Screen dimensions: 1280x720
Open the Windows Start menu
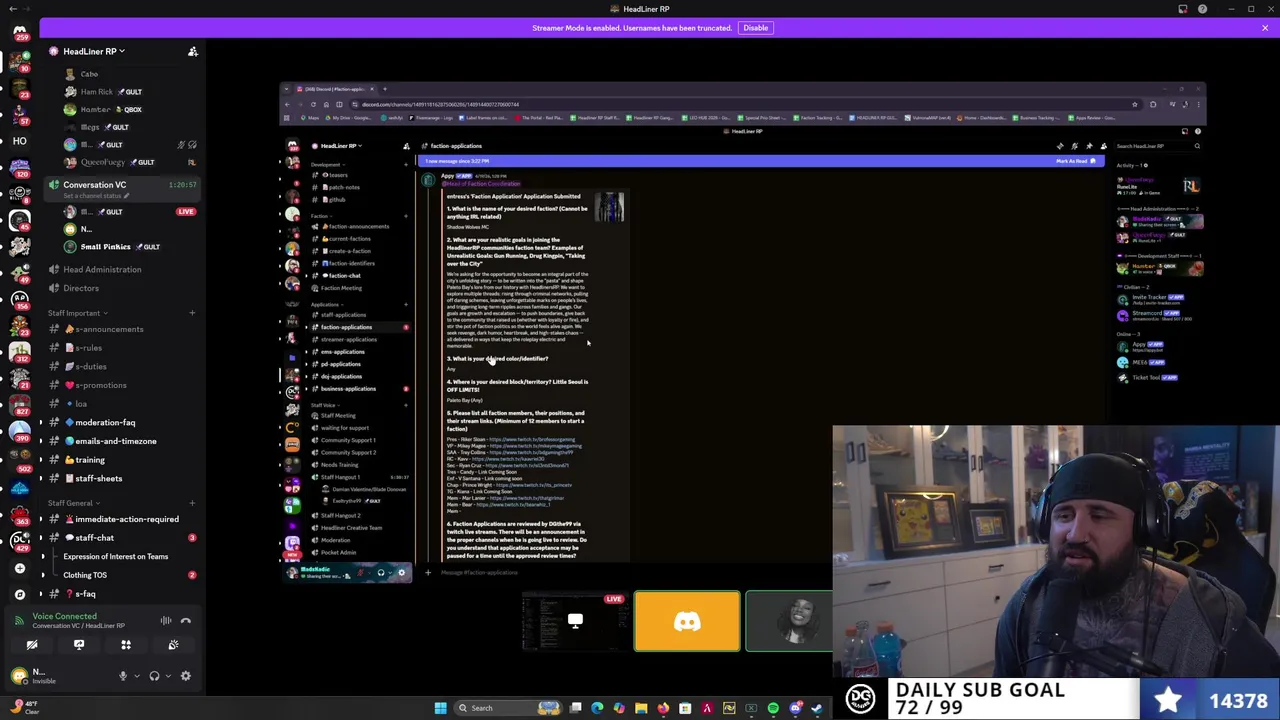(440, 708)
